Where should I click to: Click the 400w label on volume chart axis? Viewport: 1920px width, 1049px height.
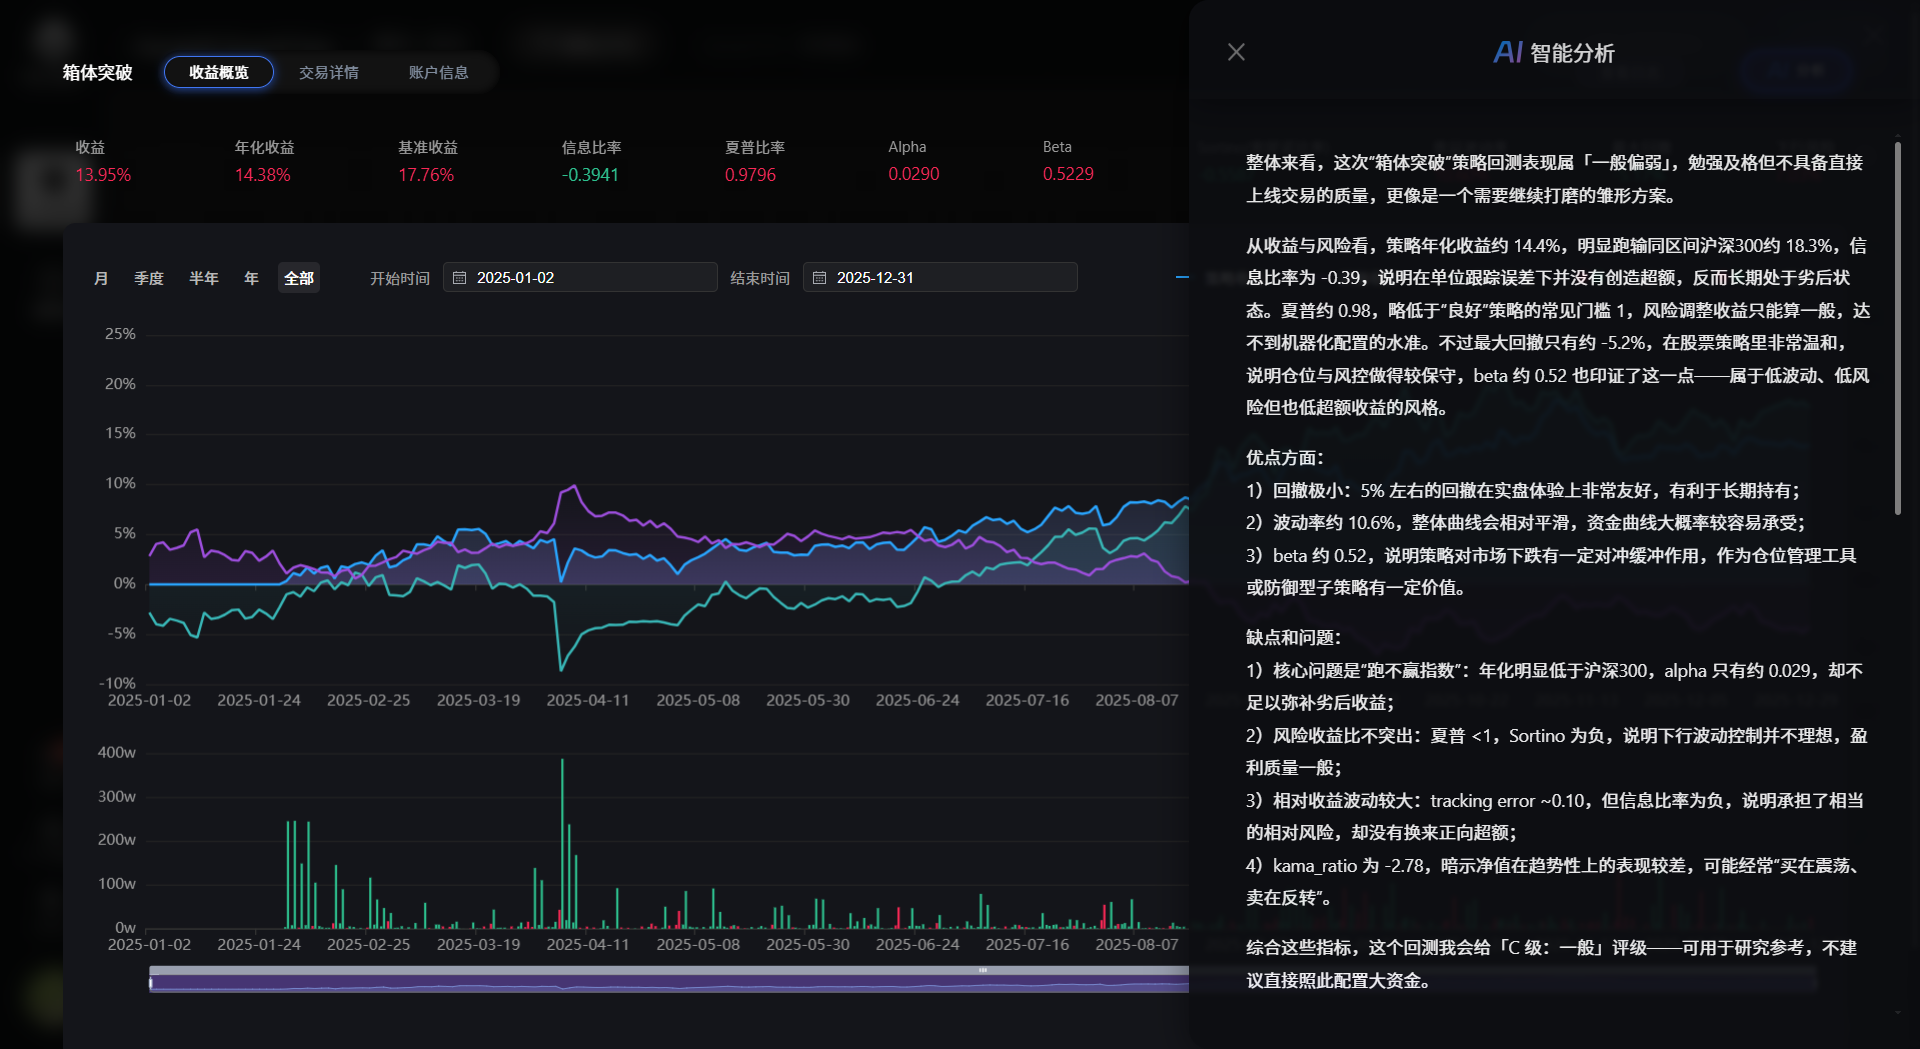click(x=116, y=752)
